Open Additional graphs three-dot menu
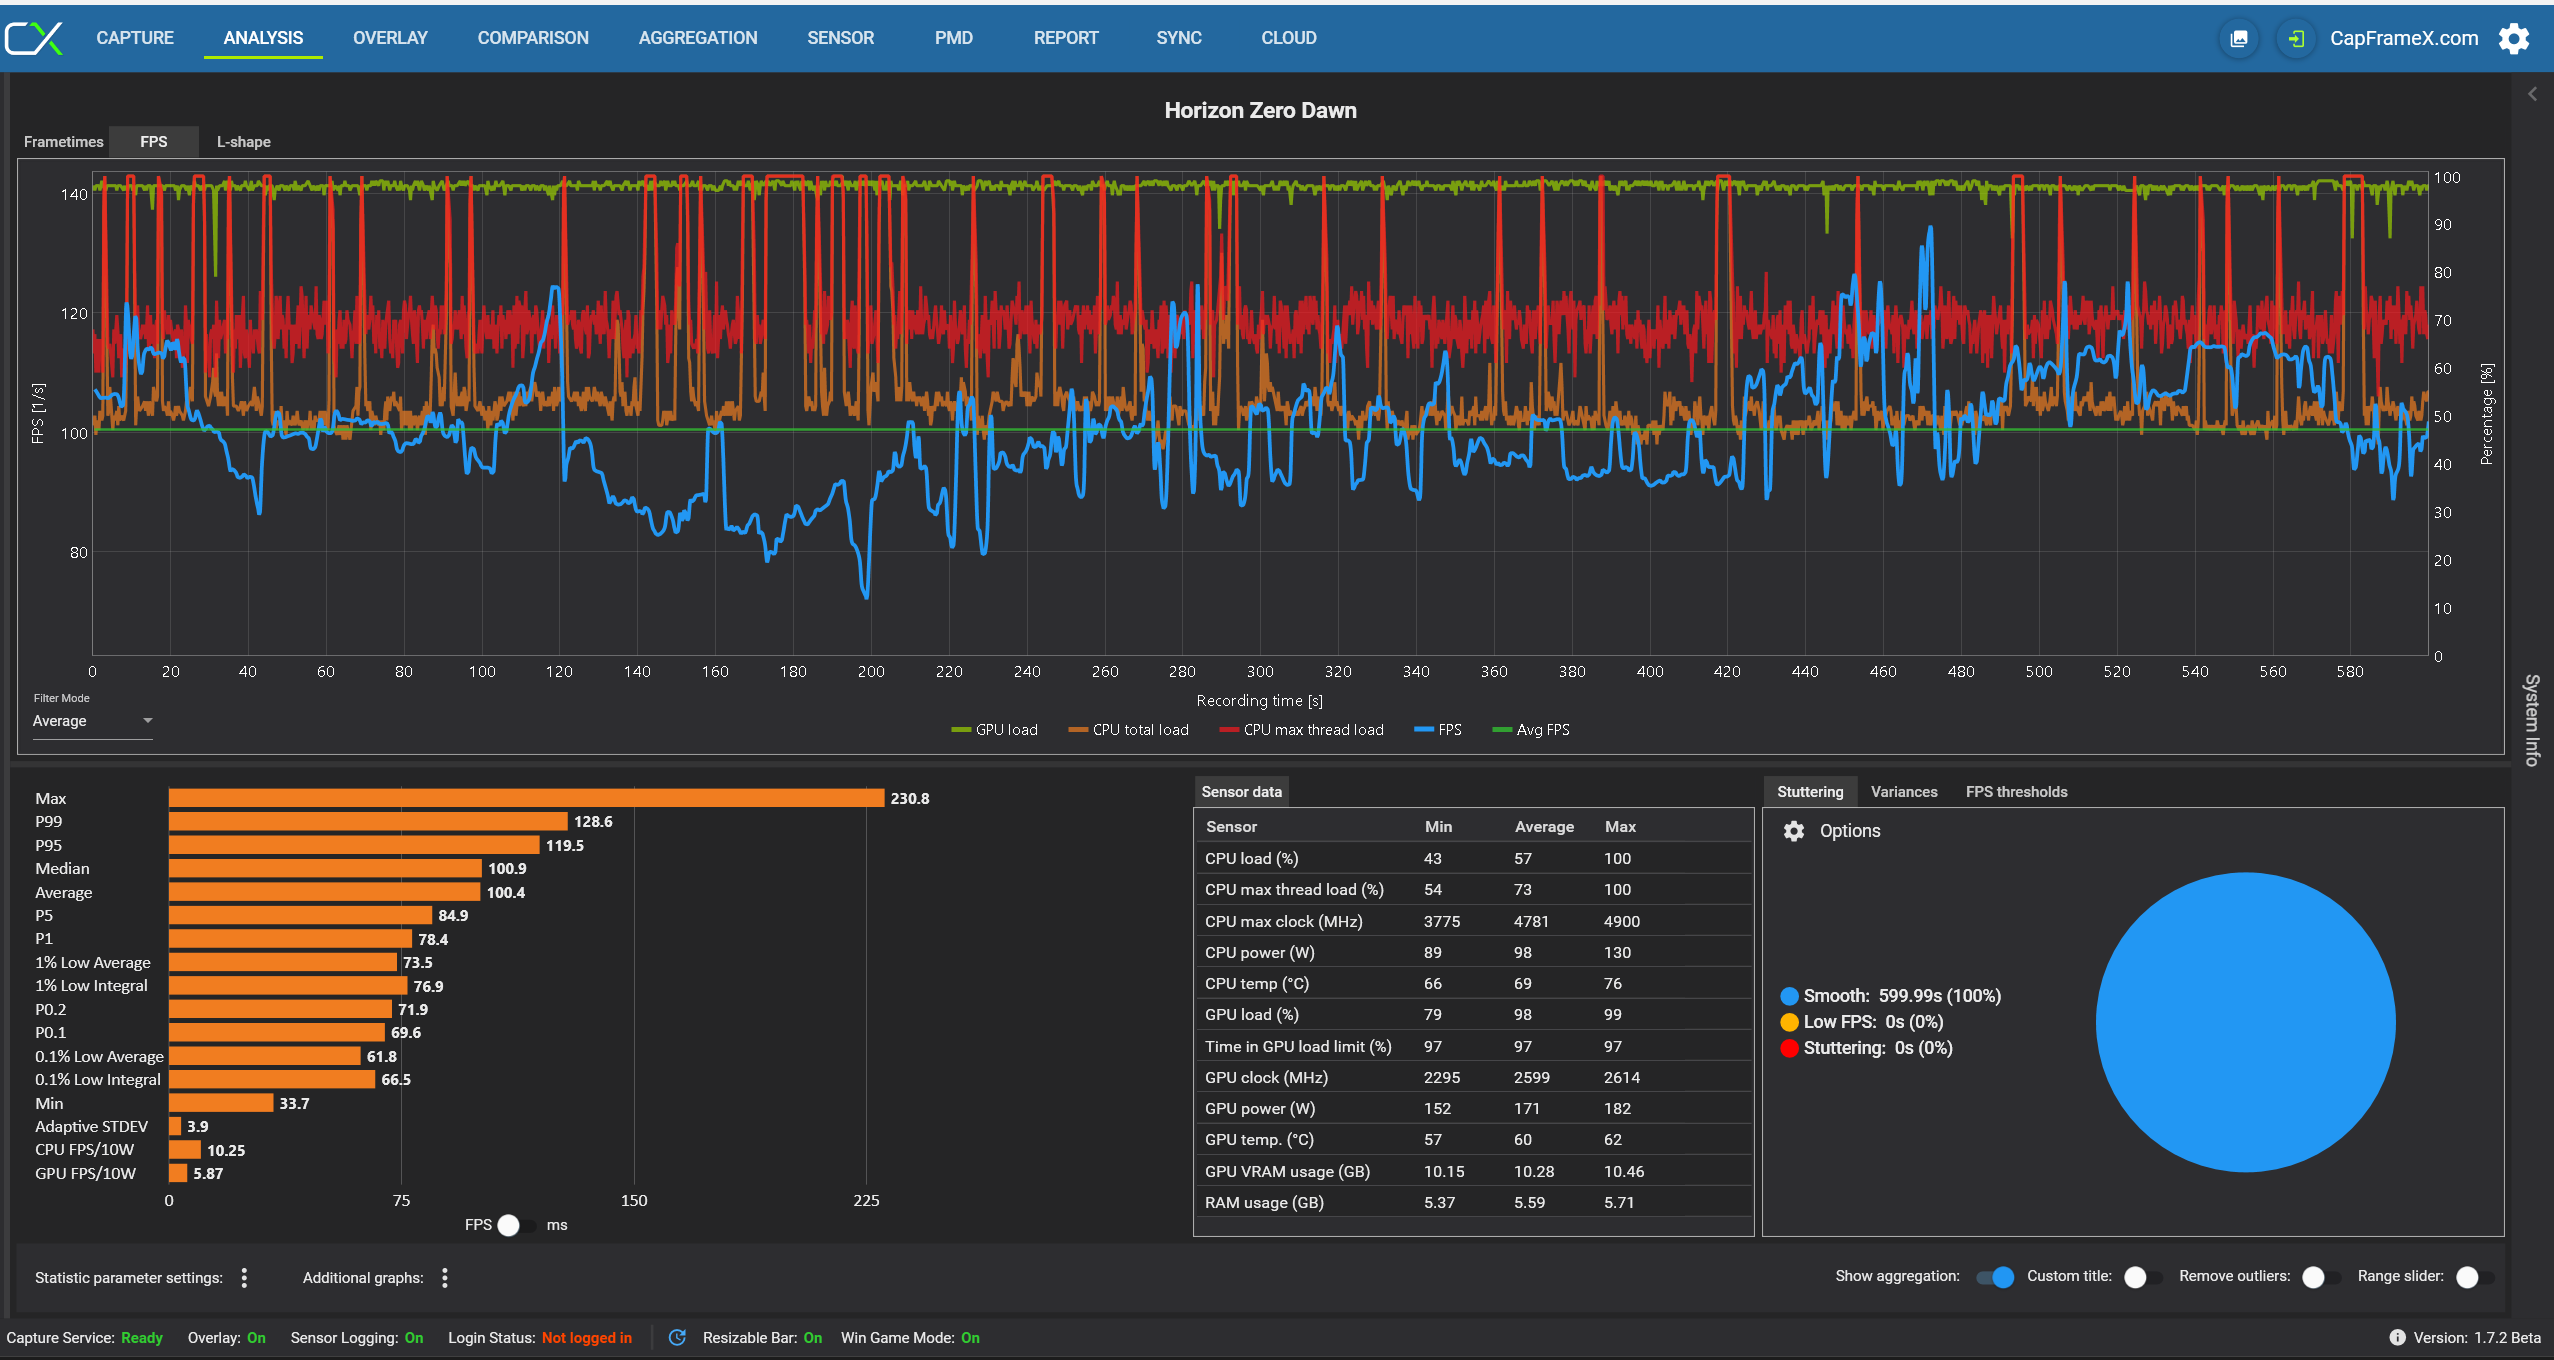Image resolution: width=2554 pixels, height=1360 pixels. [445, 1277]
